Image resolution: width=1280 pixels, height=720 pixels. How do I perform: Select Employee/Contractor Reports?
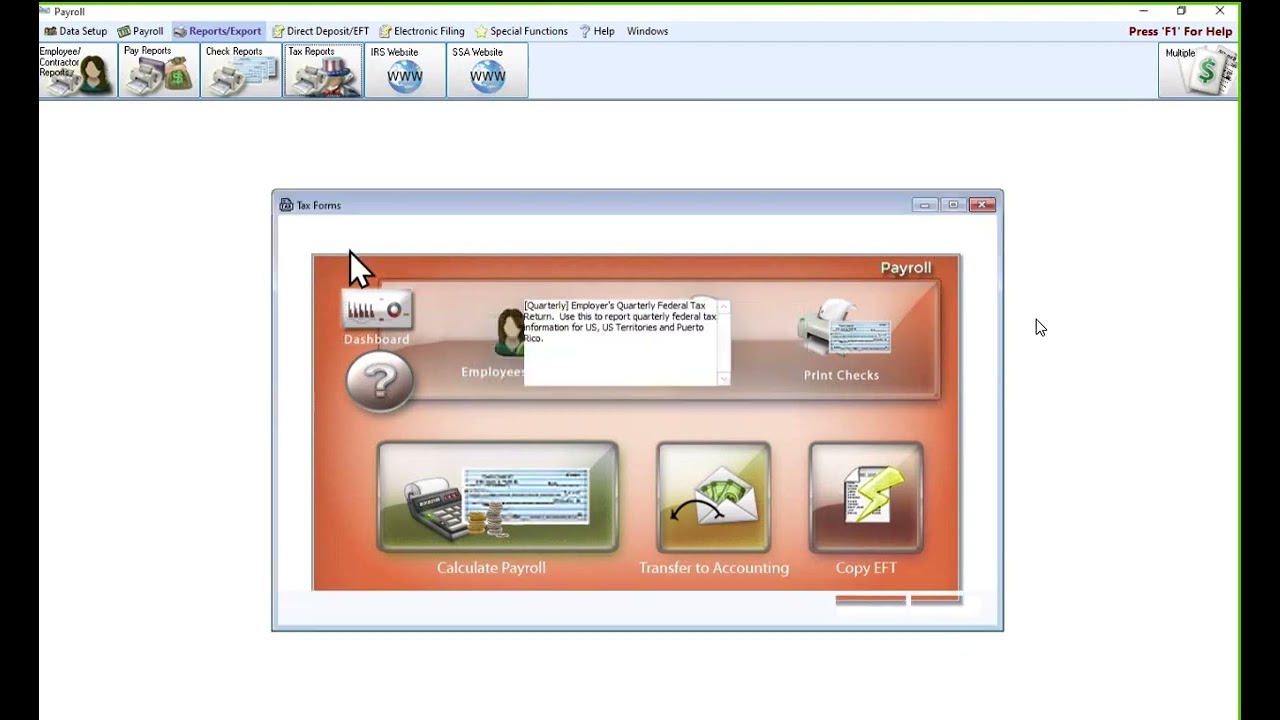(x=76, y=70)
